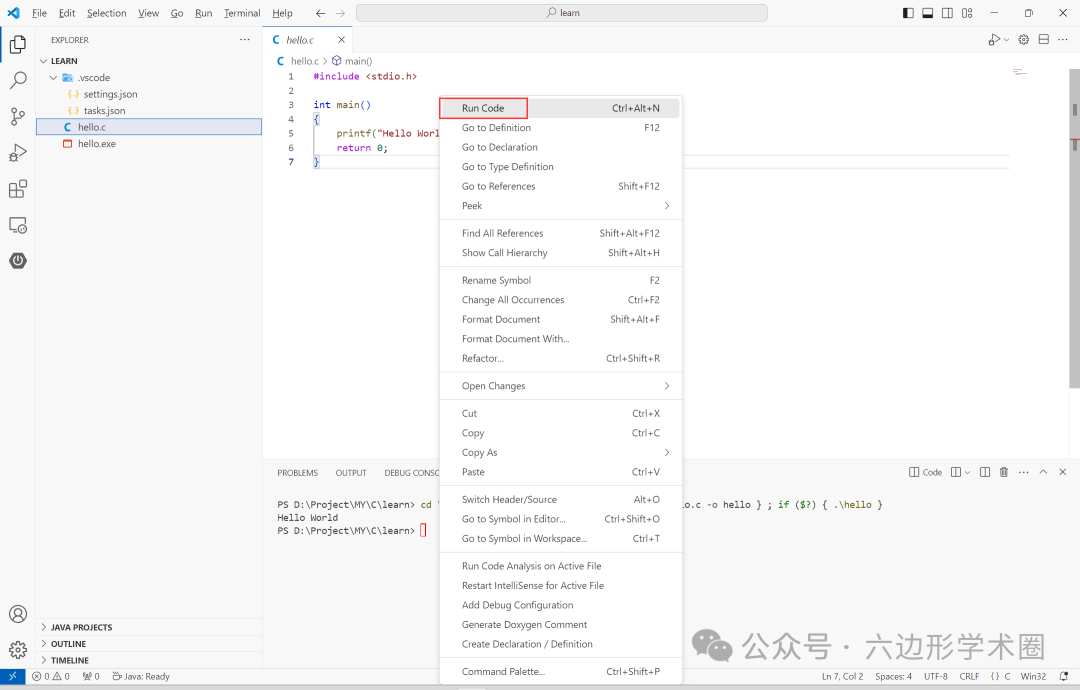Select the Run and Debug icon
Viewport: 1080px width, 690px height.
[17, 153]
